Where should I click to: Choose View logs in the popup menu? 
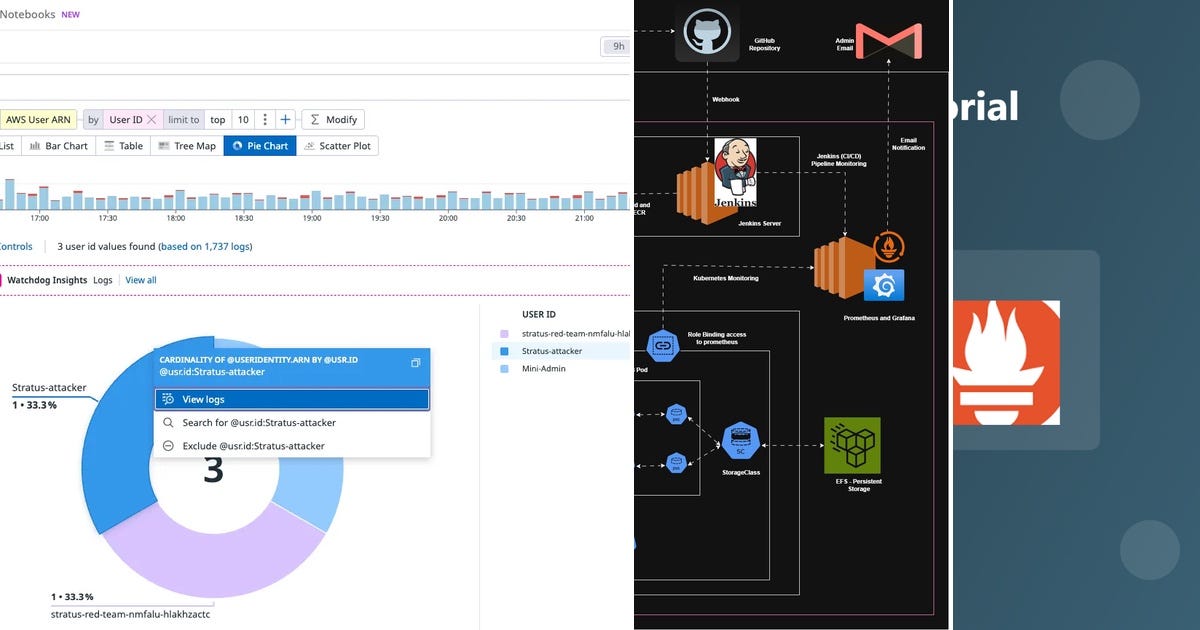(292, 399)
